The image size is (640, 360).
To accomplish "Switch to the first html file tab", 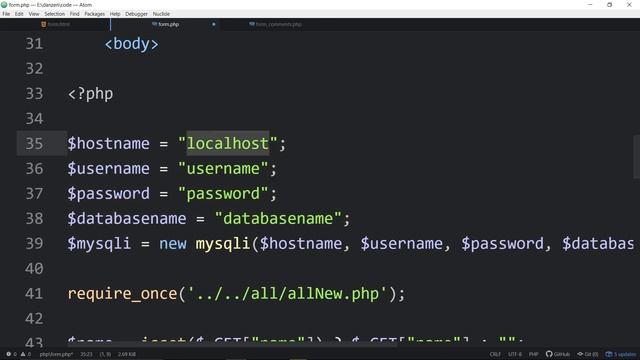I will (55, 24).
